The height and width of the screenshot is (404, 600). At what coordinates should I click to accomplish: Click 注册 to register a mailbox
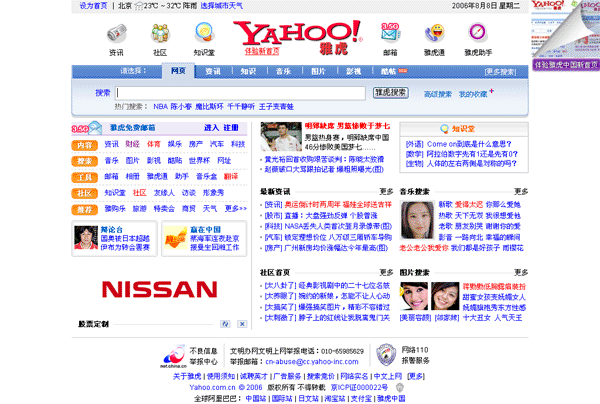pos(231,128)
